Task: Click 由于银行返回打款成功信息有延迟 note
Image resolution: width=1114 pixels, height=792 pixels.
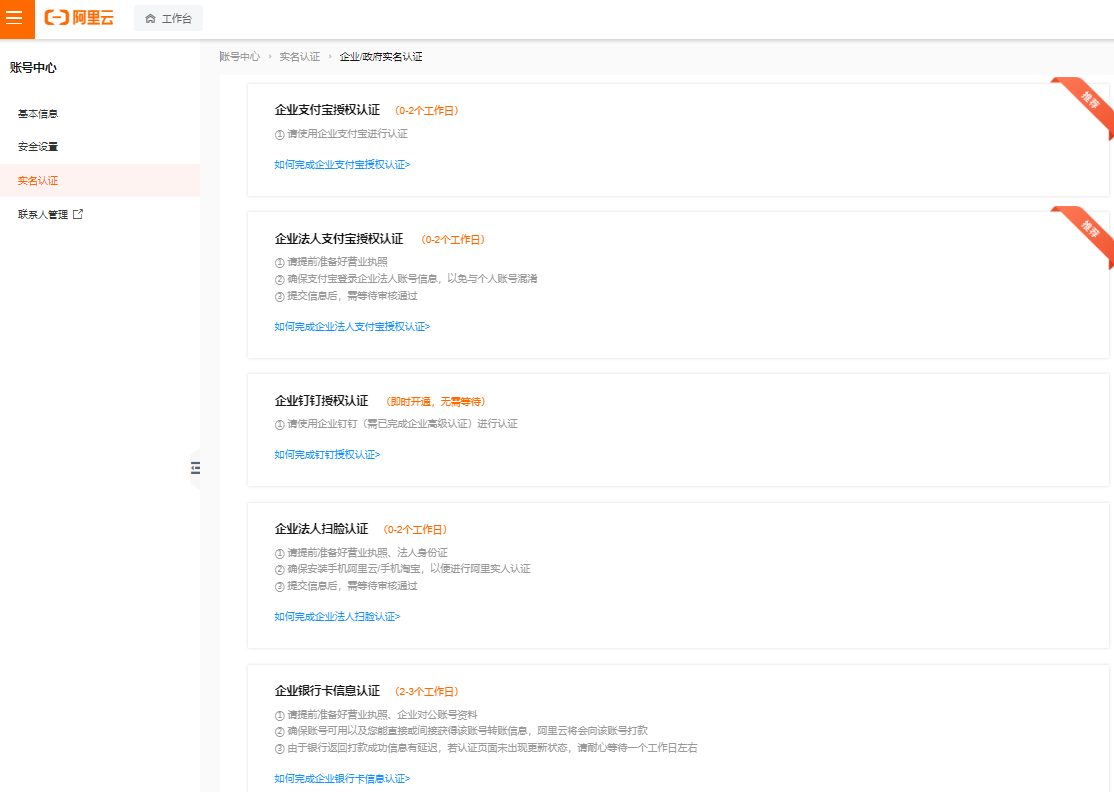Action: click(492, 748)
